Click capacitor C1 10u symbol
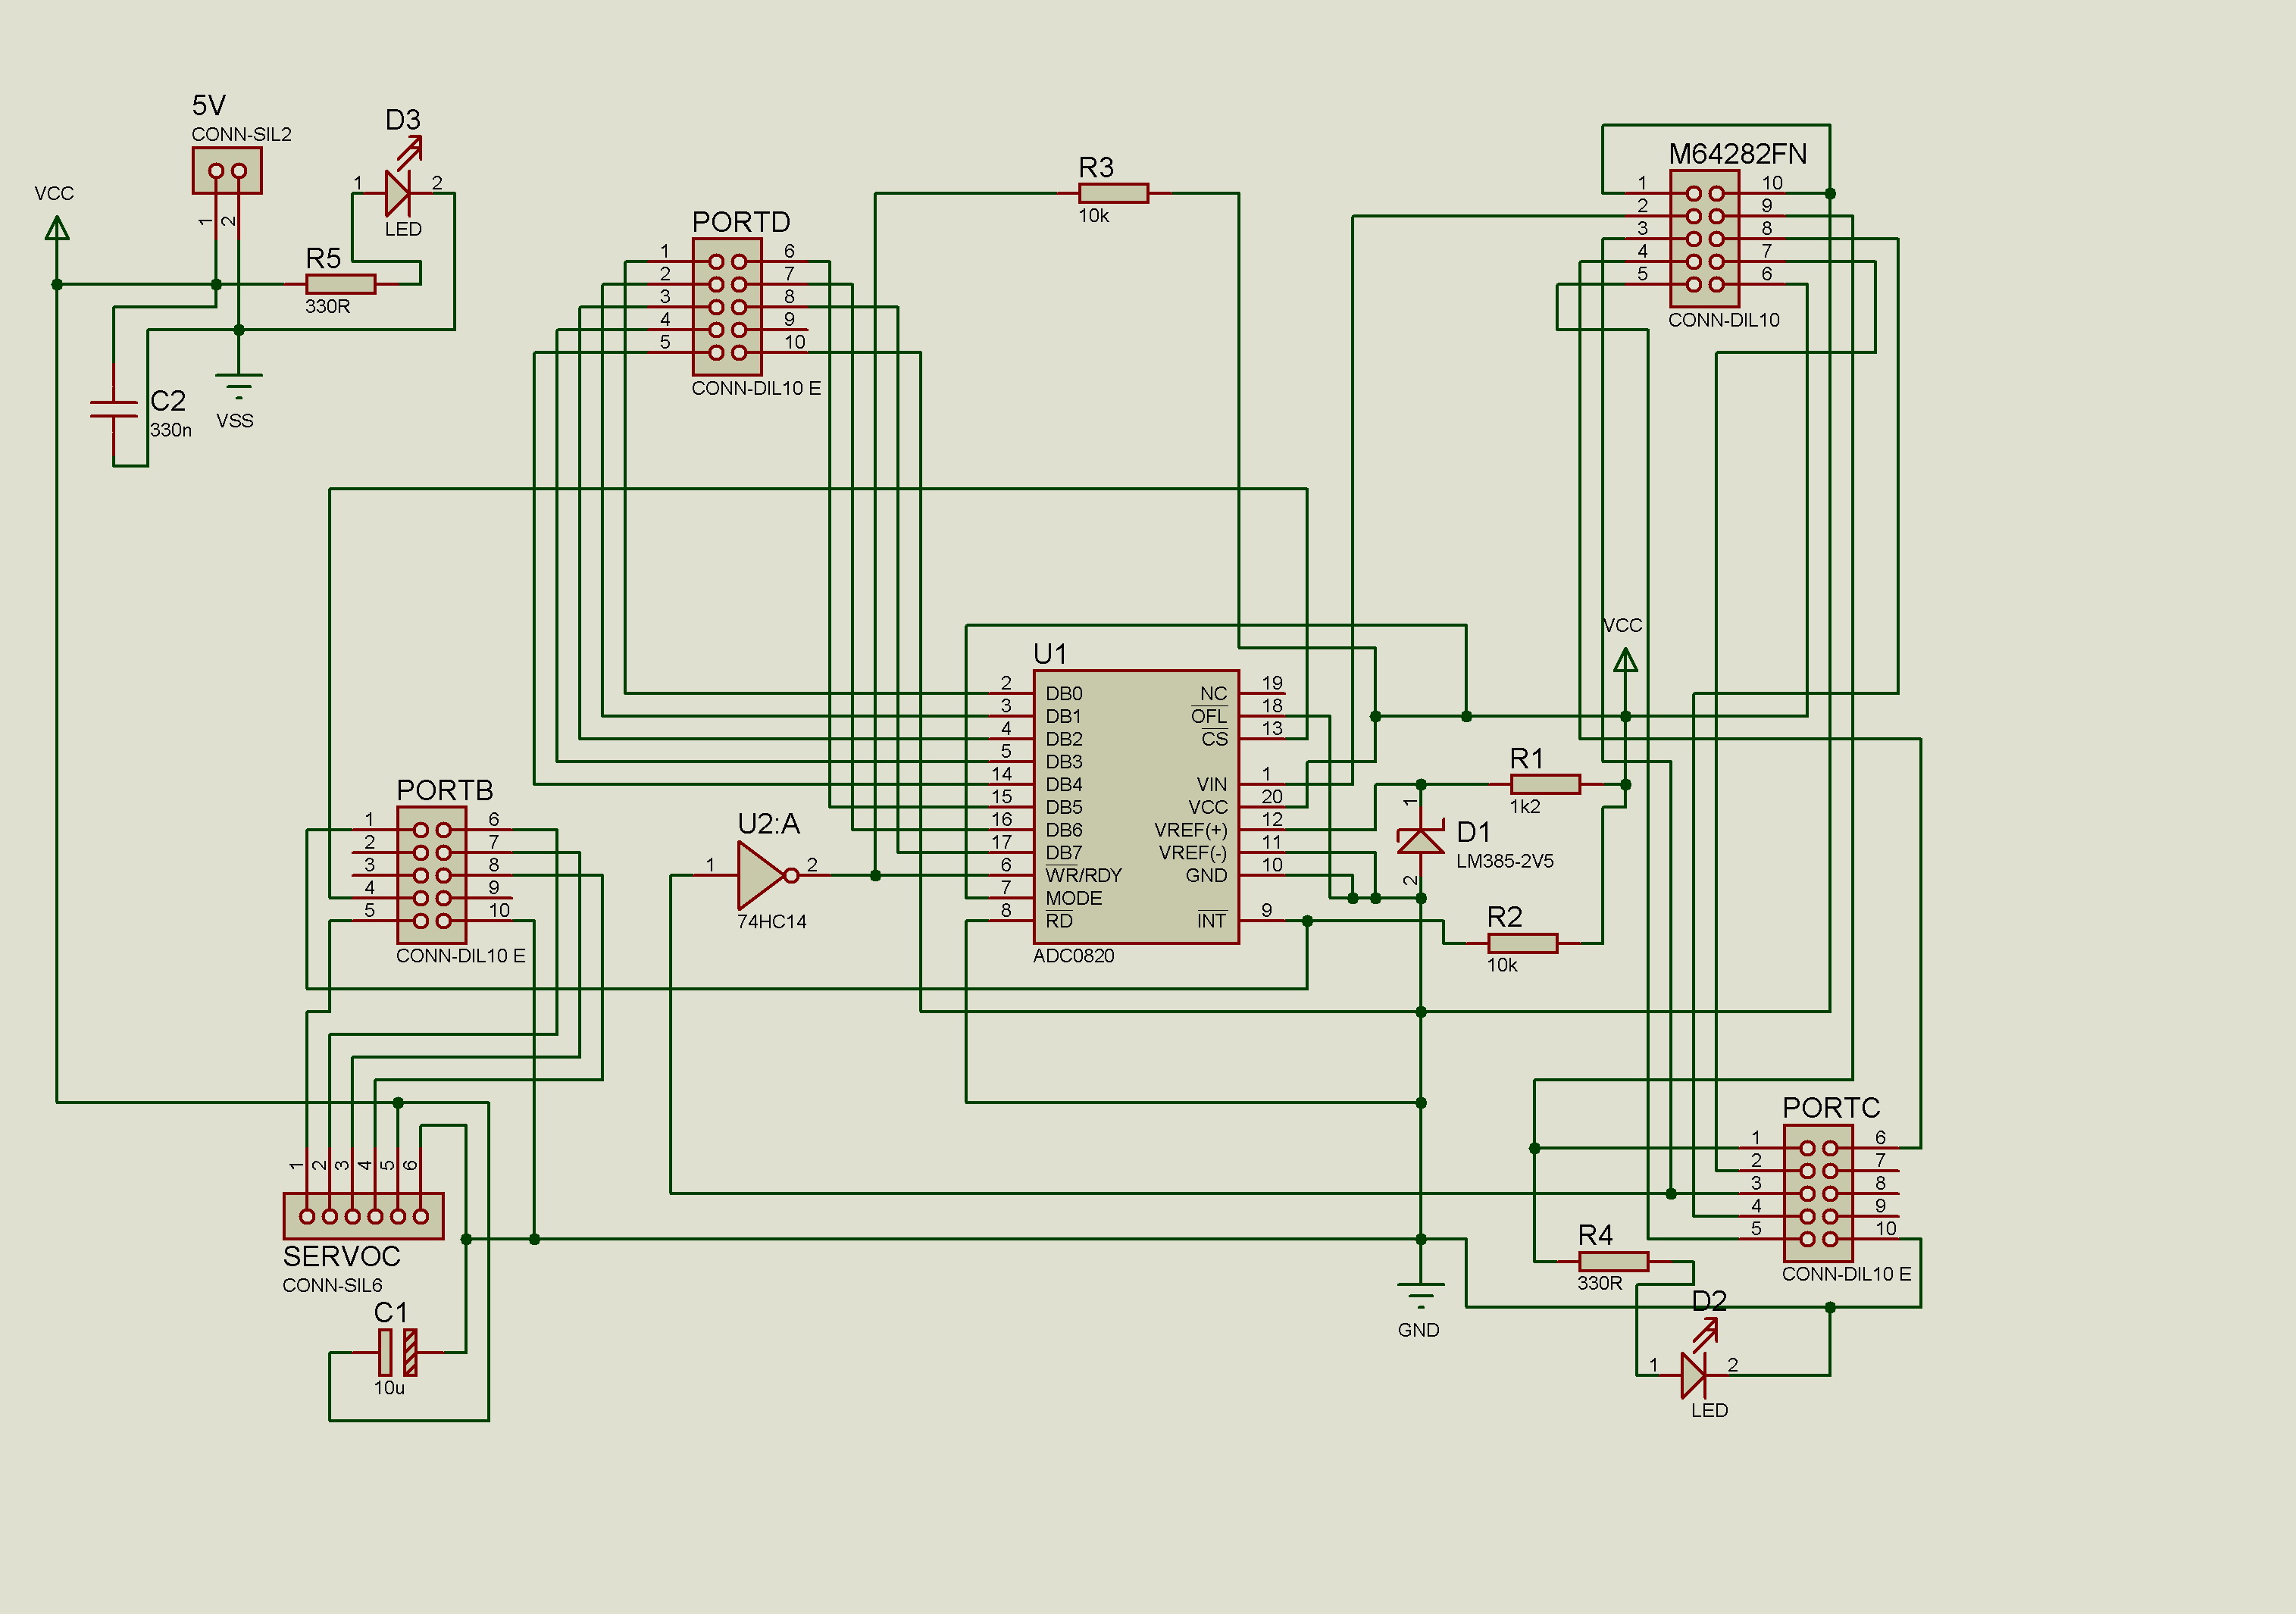The image size is (2296, 1614). click(x=398, y=1352)
